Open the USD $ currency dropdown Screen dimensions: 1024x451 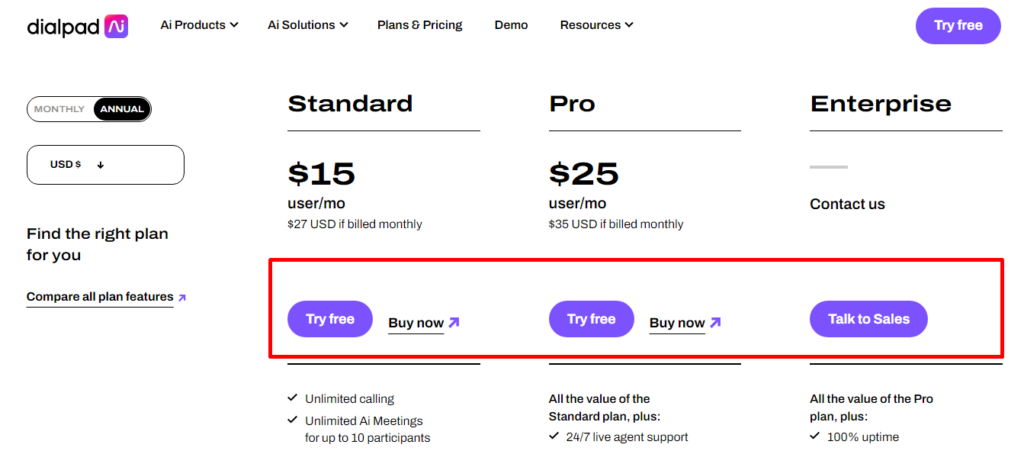pos(105,164)
